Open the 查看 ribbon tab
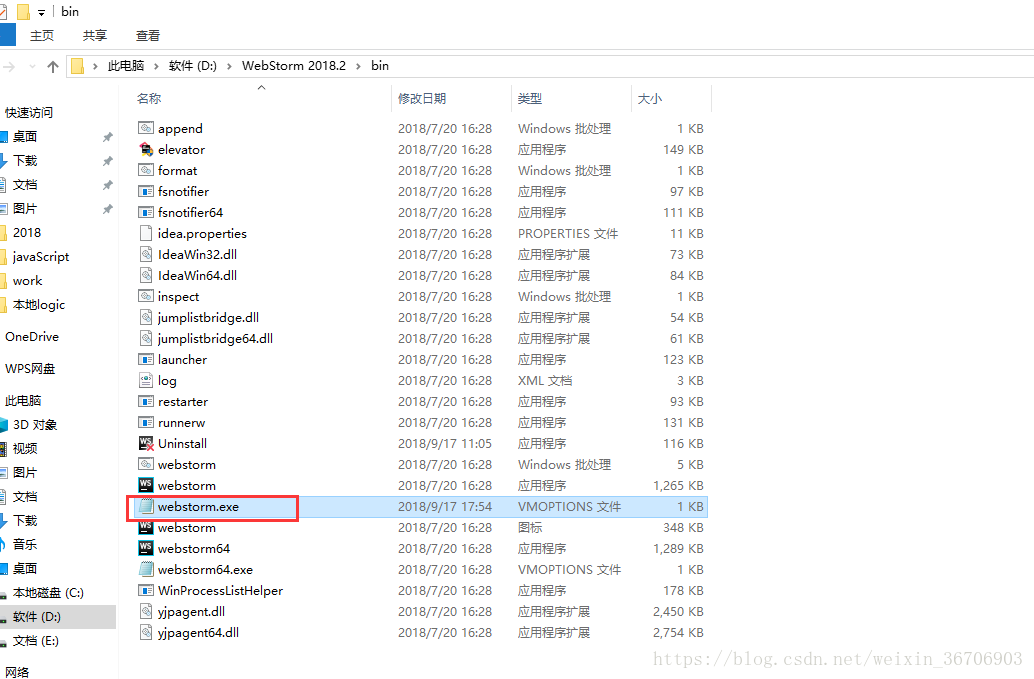The width and height of the screenshot is (1034, 679). pos(148,36)
